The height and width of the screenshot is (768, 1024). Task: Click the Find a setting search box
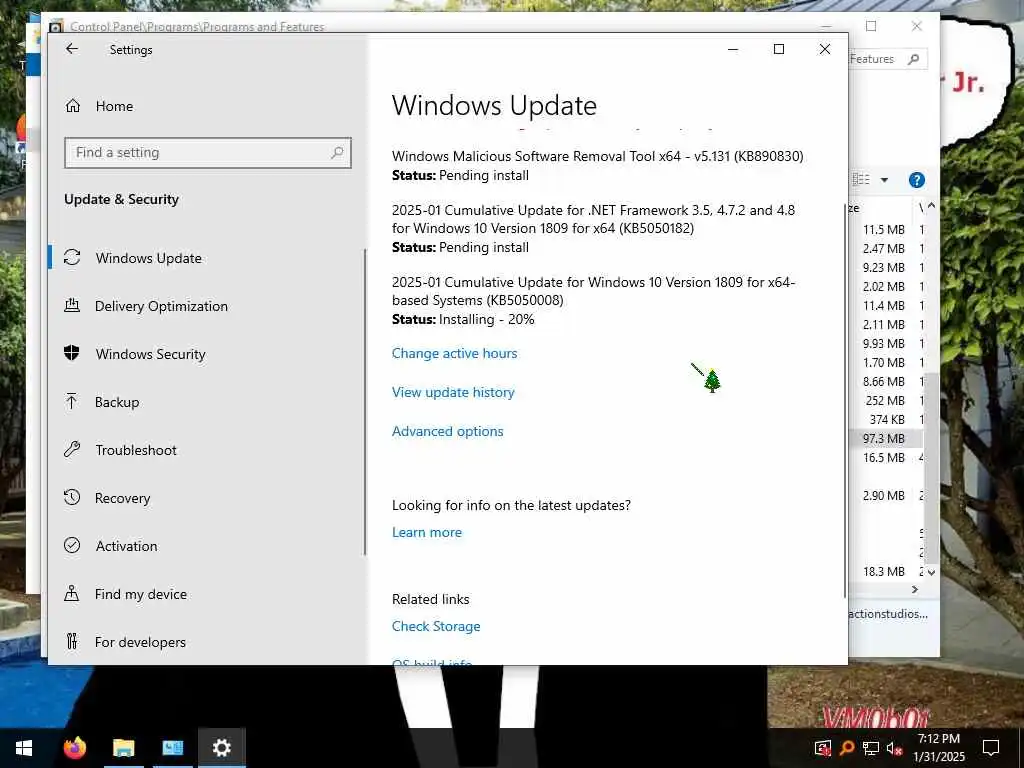[x=208, y=153]
